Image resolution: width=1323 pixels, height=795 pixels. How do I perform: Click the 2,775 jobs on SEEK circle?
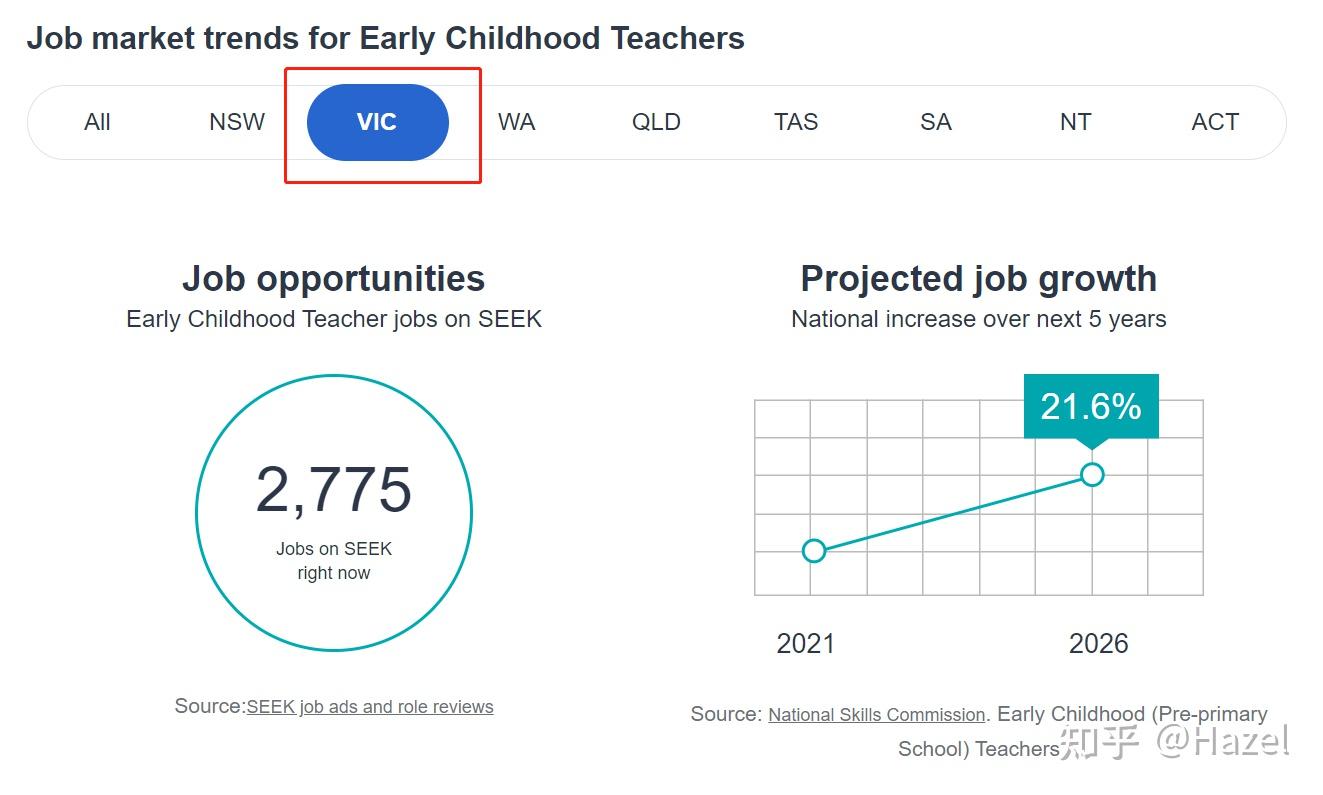coord(334,513)
